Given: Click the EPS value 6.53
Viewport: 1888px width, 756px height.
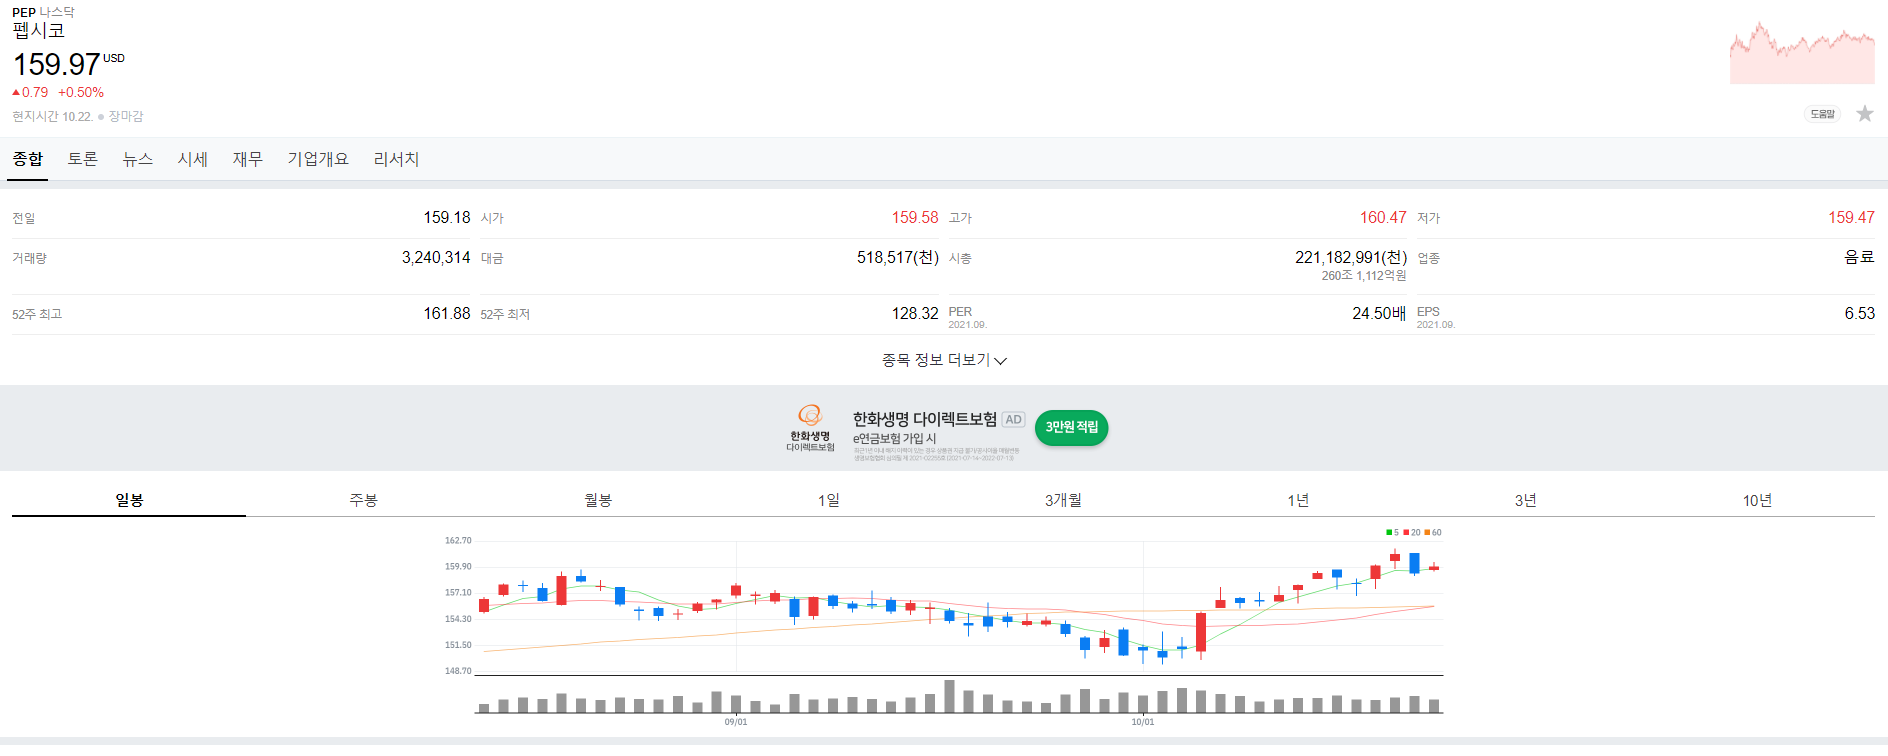Looking at the screenshot, I should (1859, 313).
